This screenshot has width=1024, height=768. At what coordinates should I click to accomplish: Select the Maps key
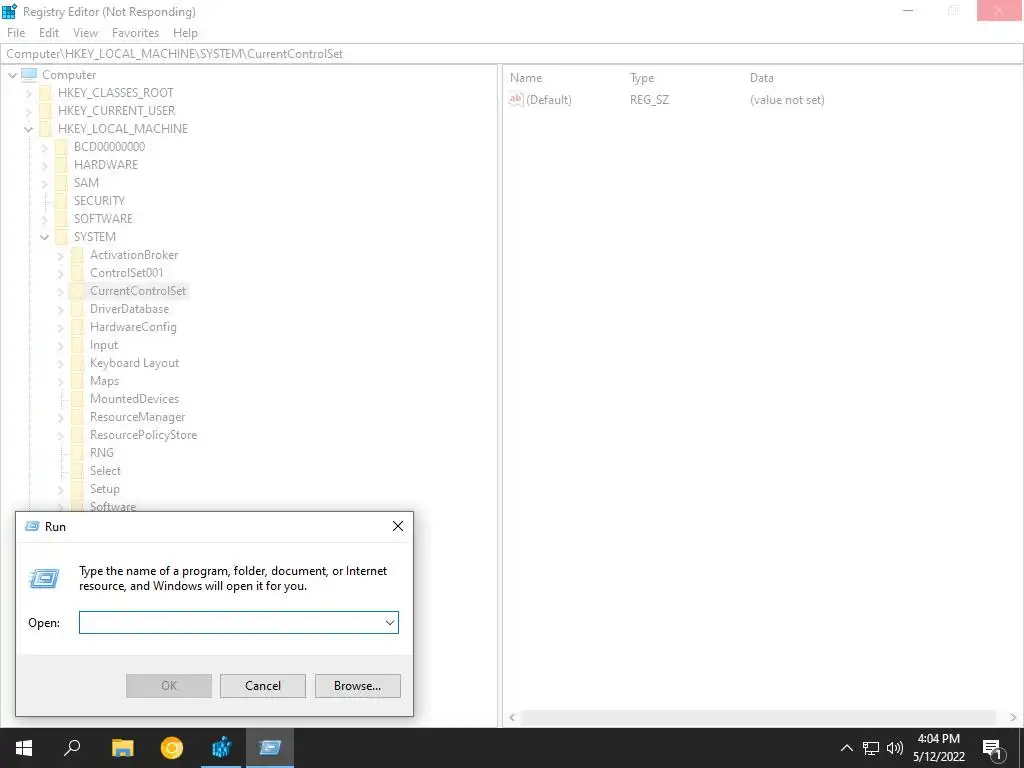coord(104,381)
